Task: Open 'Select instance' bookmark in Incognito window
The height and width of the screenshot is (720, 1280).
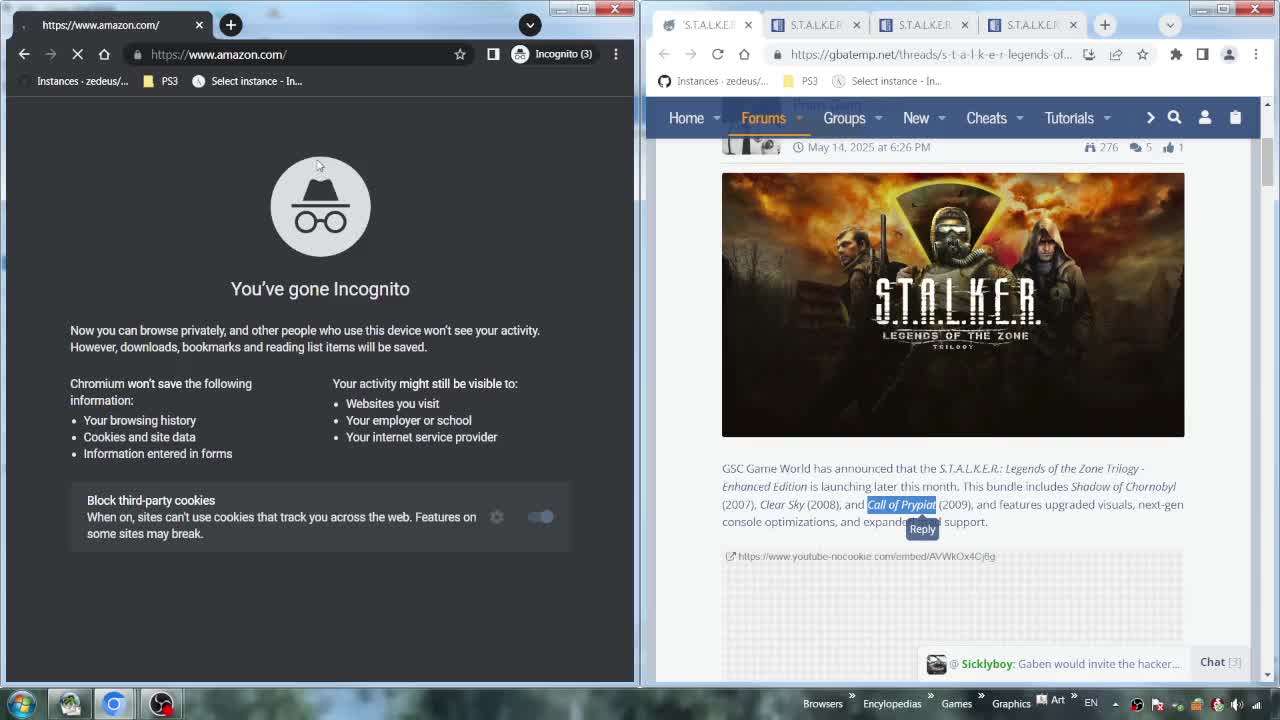Action: click(247, 81)
